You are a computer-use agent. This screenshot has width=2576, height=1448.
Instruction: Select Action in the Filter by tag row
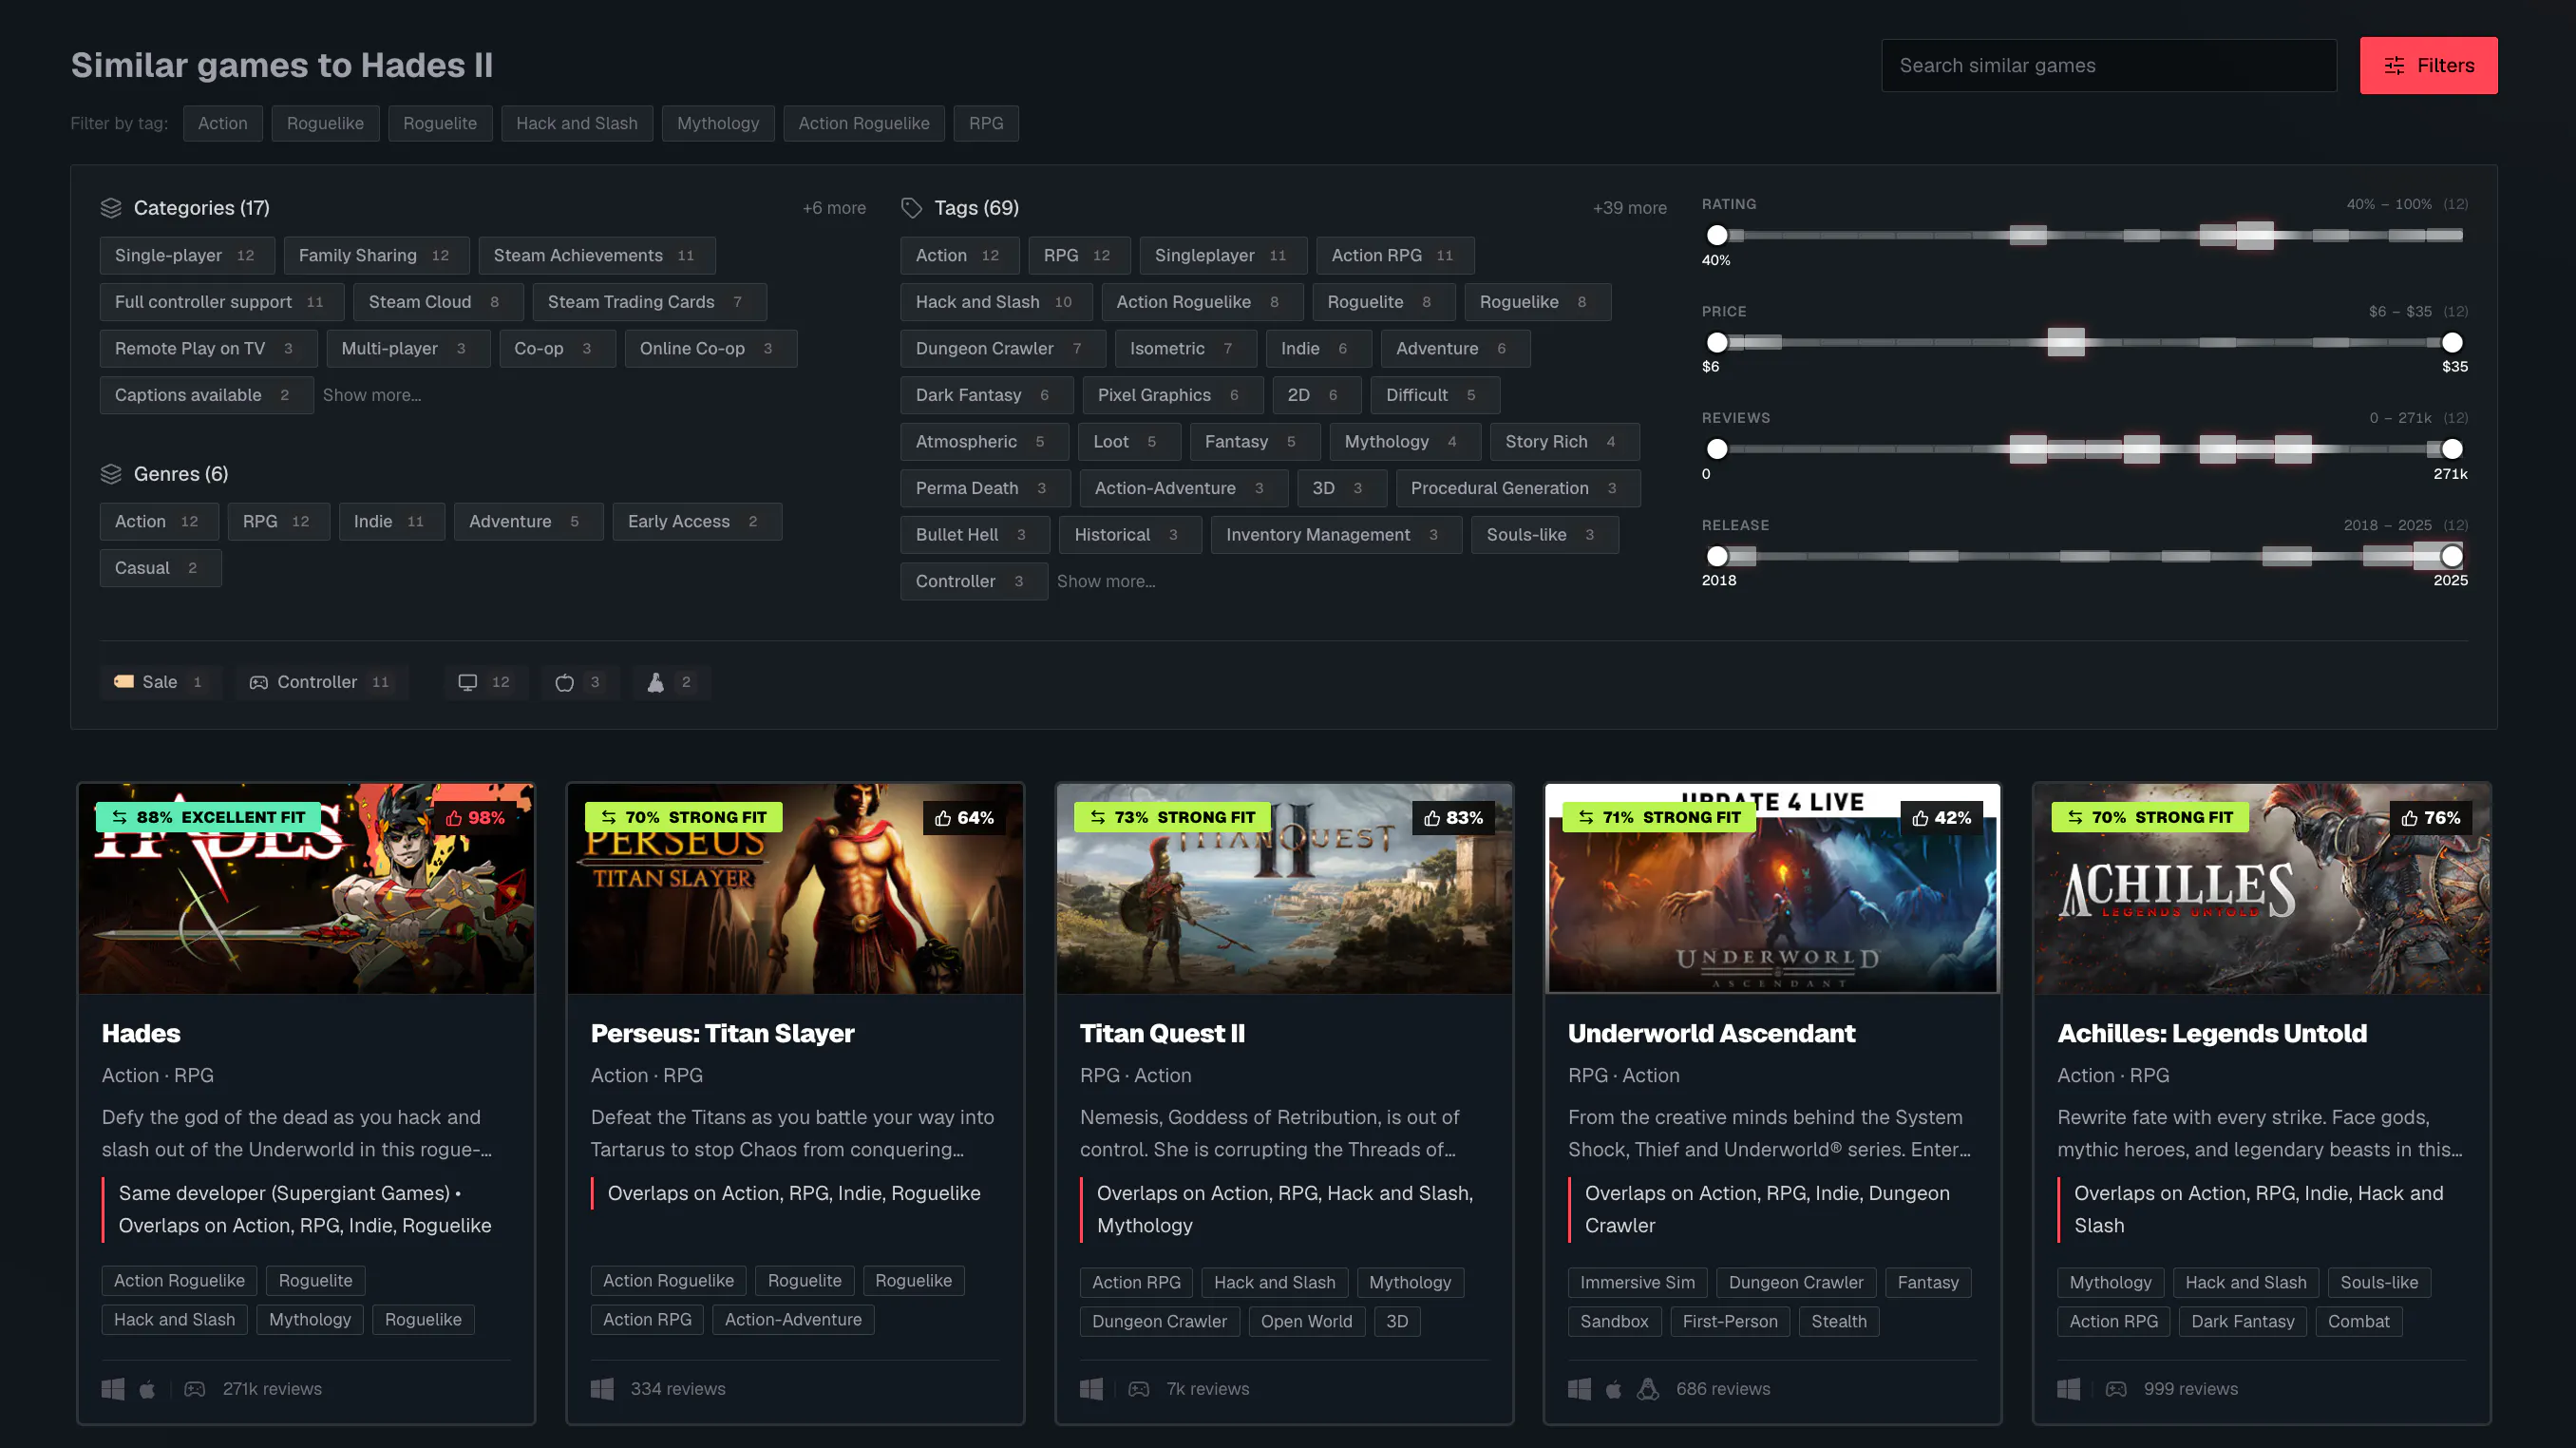click(222, 124)
